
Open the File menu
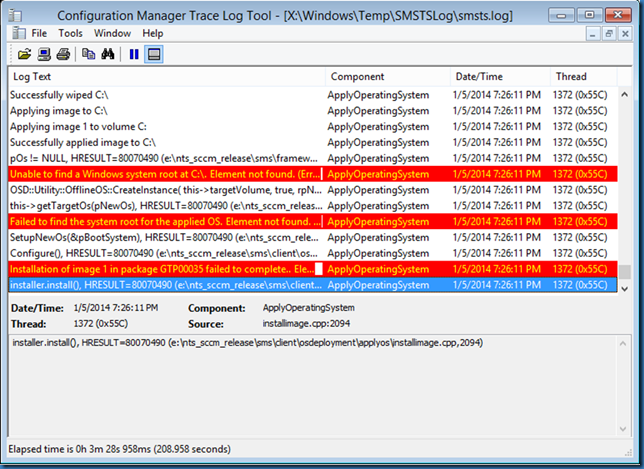39,33
